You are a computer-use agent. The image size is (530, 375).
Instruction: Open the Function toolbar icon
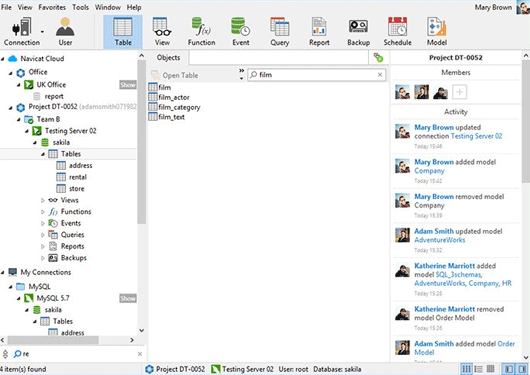click(x=201, y=32)
